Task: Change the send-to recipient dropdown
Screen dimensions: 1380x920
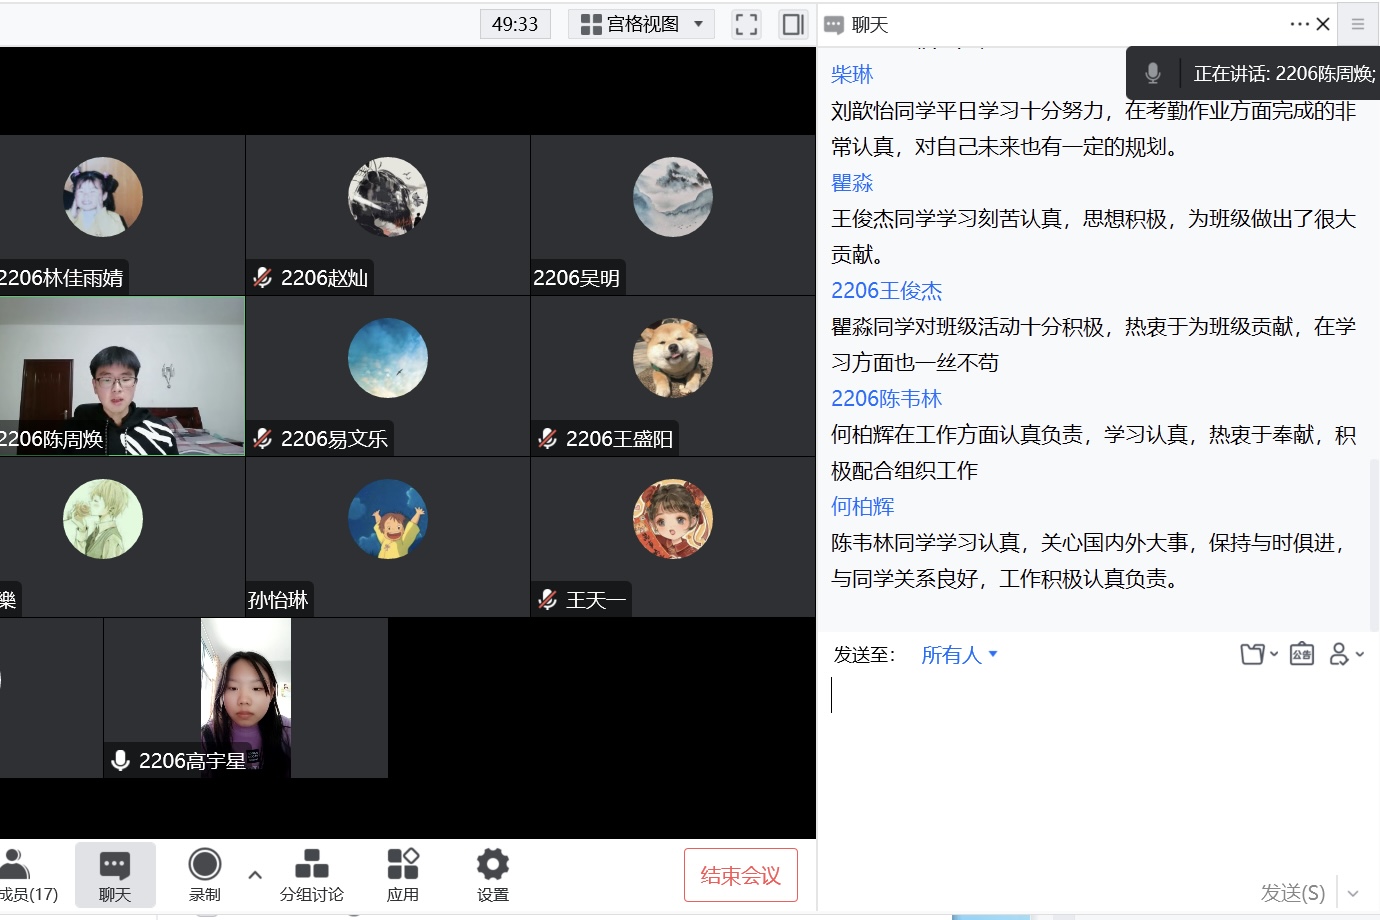Action: 958,655
